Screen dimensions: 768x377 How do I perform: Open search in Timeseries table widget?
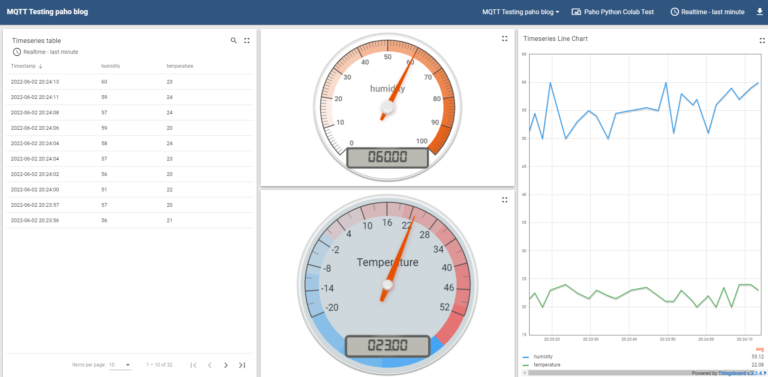234,41
